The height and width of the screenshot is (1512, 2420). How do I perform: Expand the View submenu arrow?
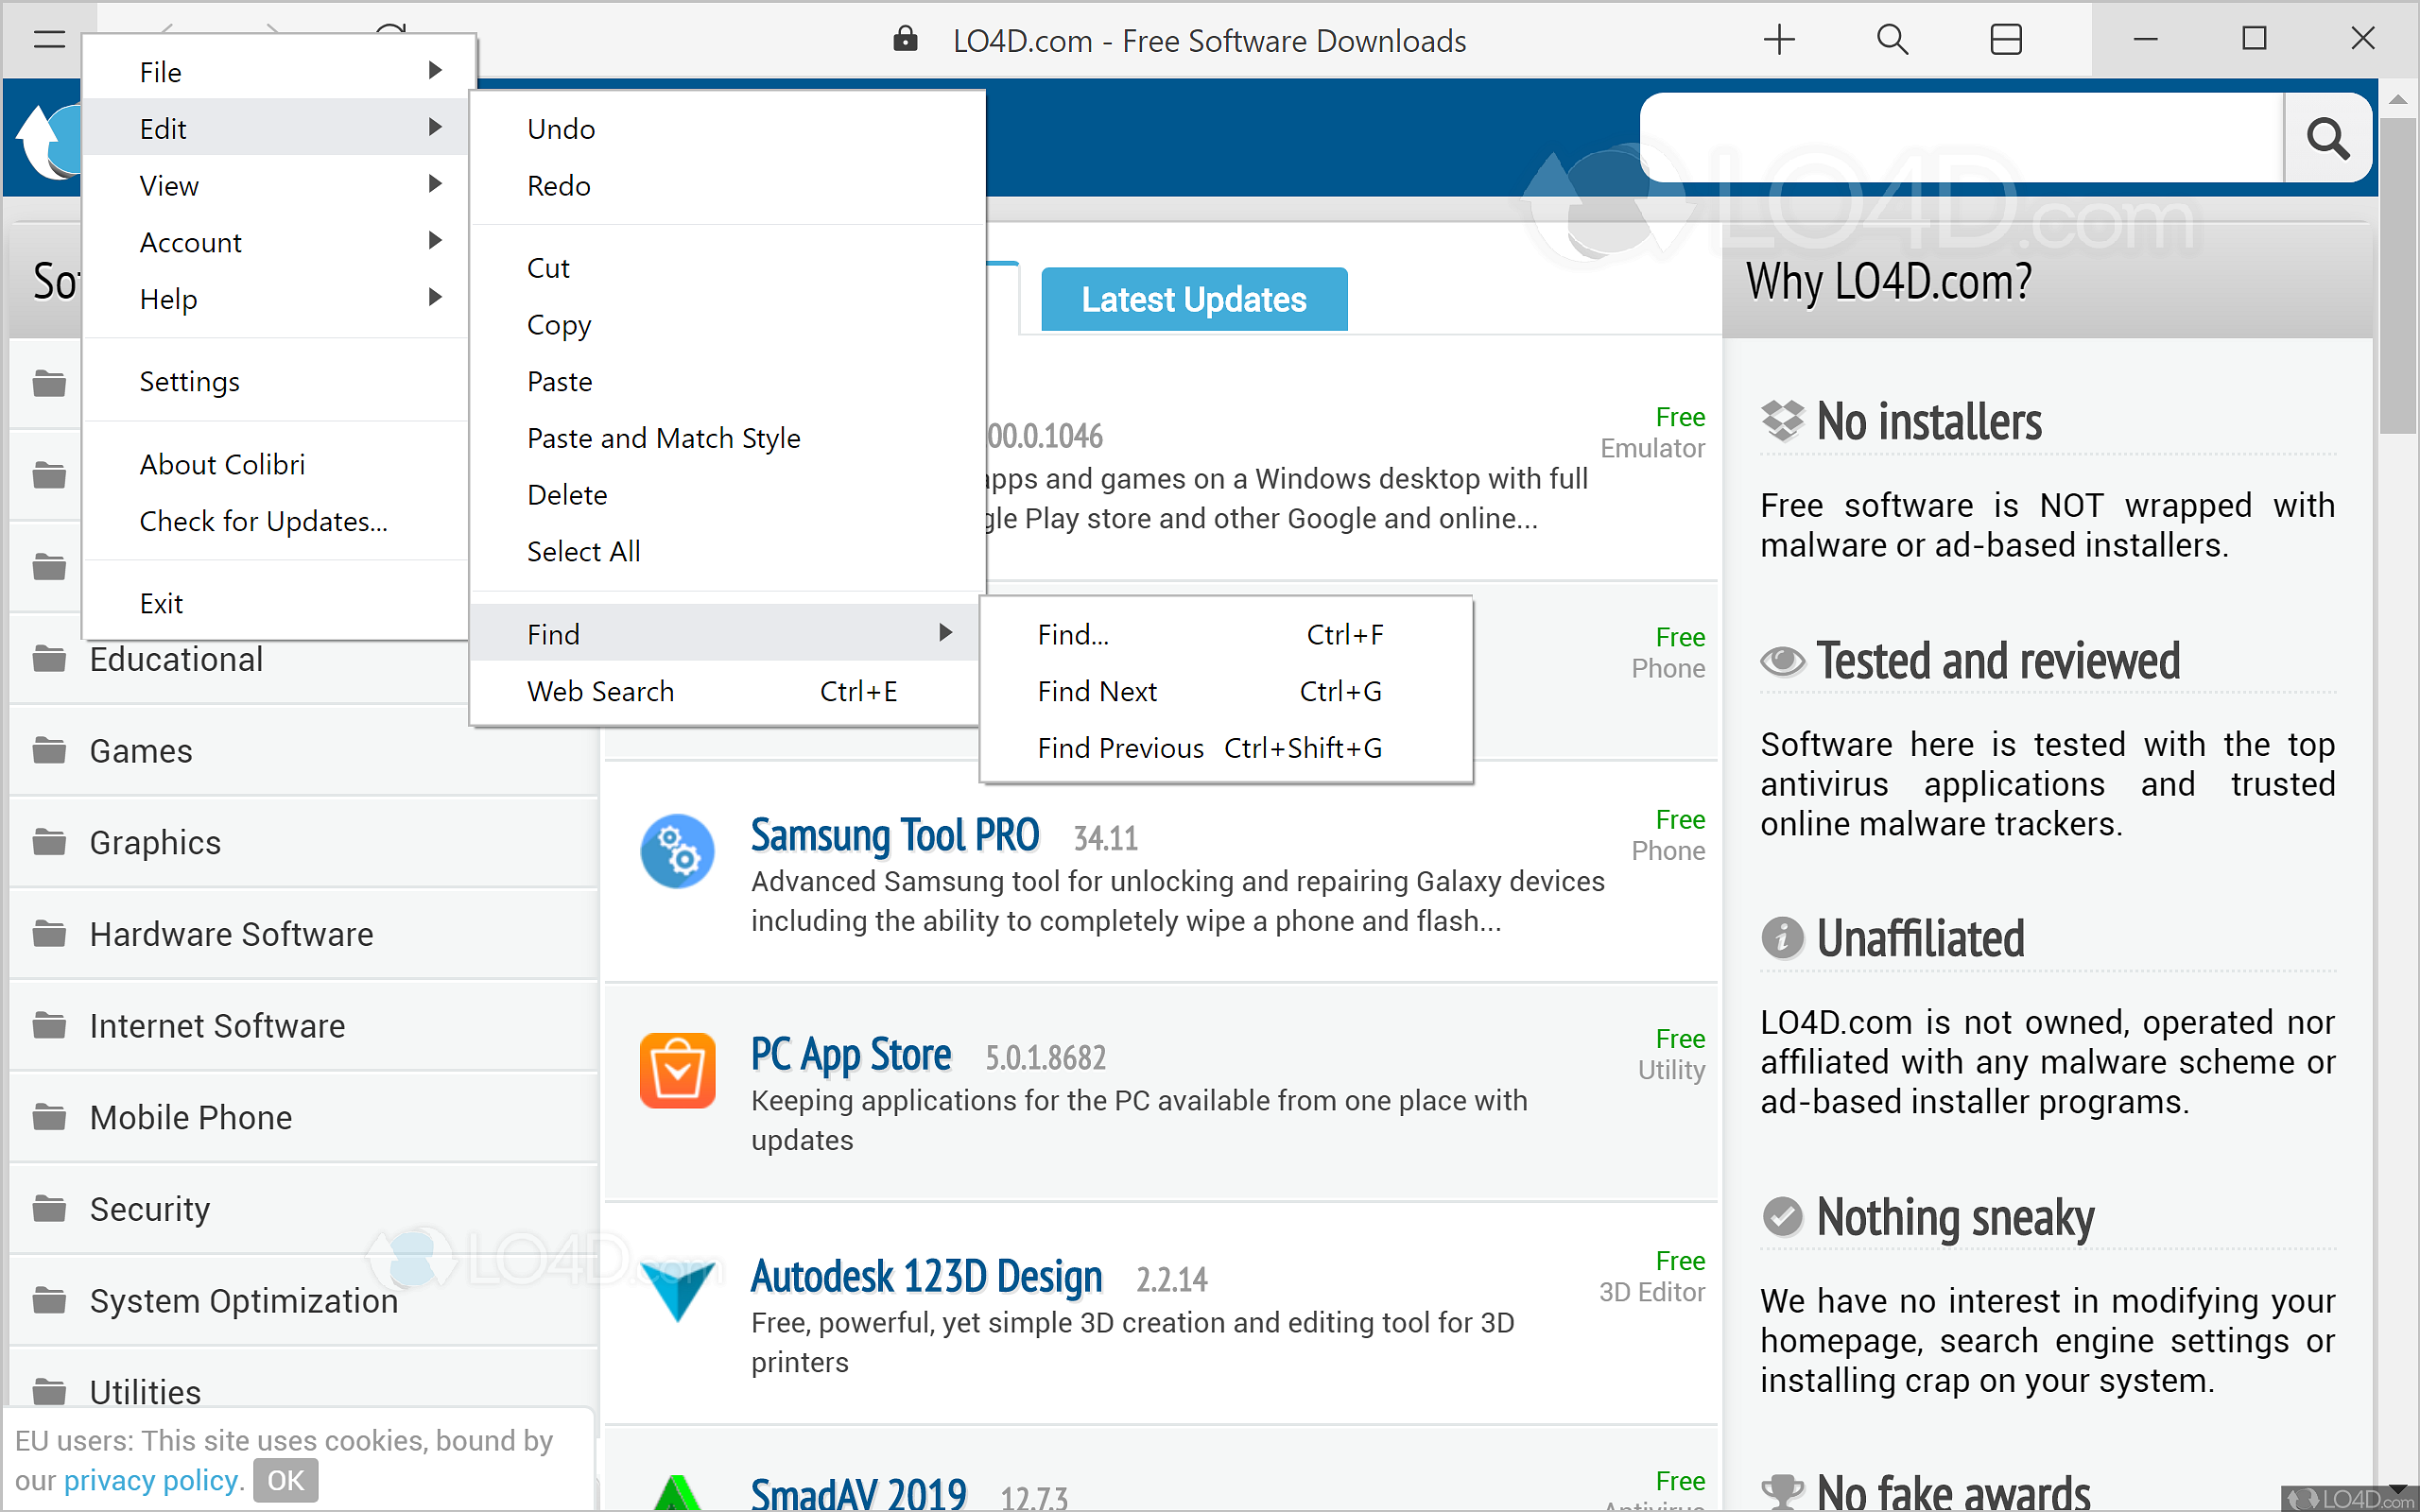(x=434, y=184)
